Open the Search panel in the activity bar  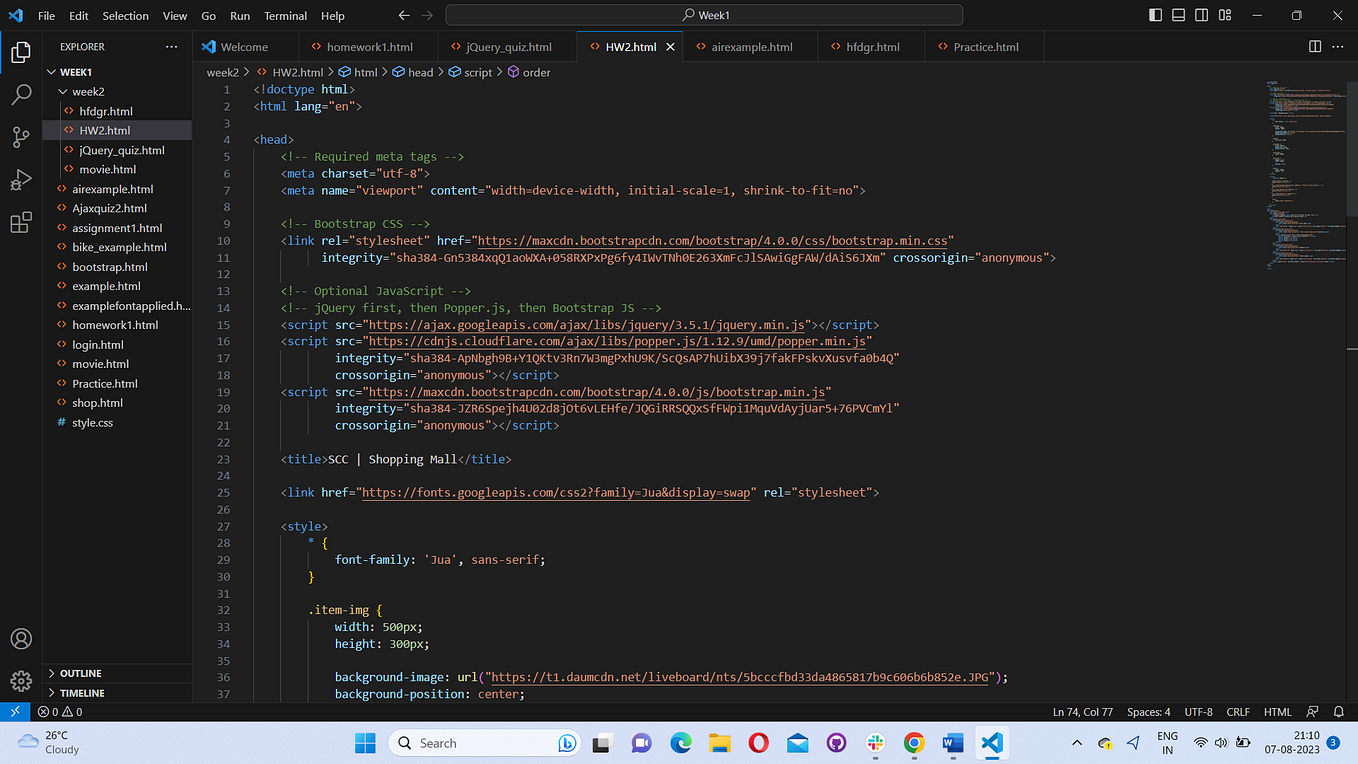(x=20, y=94)
